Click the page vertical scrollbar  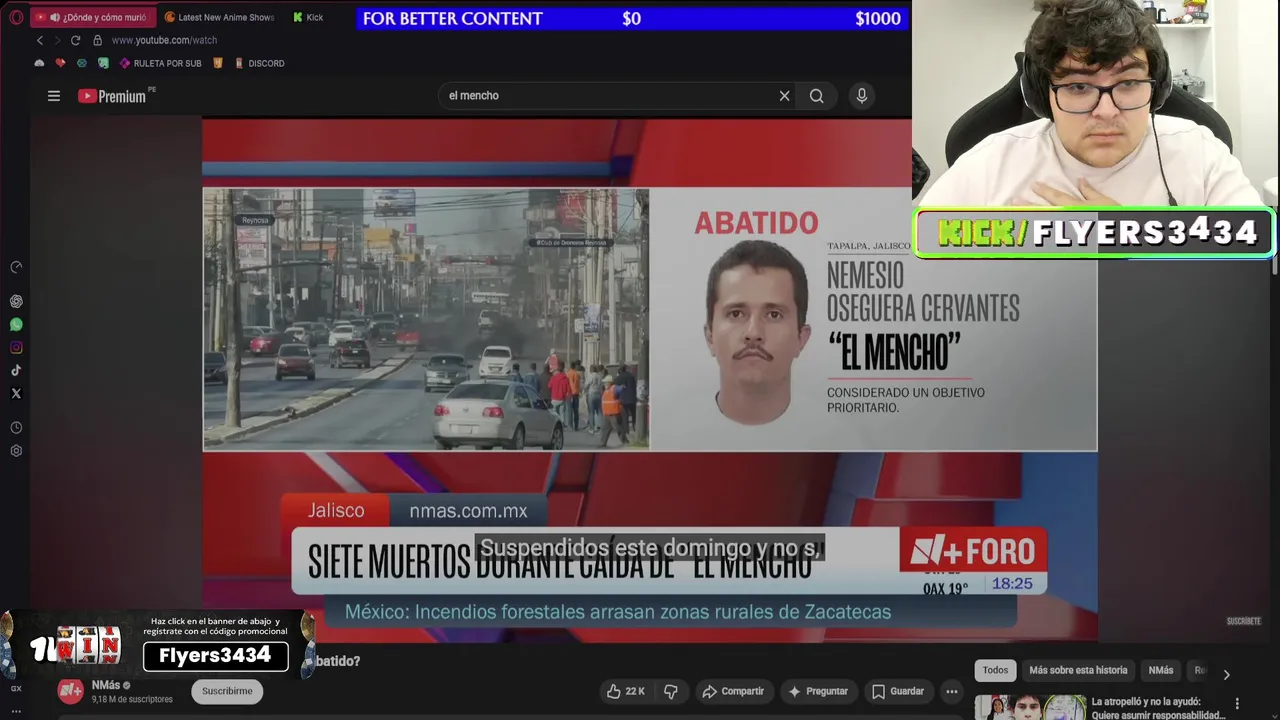[x=1275, y=264]
